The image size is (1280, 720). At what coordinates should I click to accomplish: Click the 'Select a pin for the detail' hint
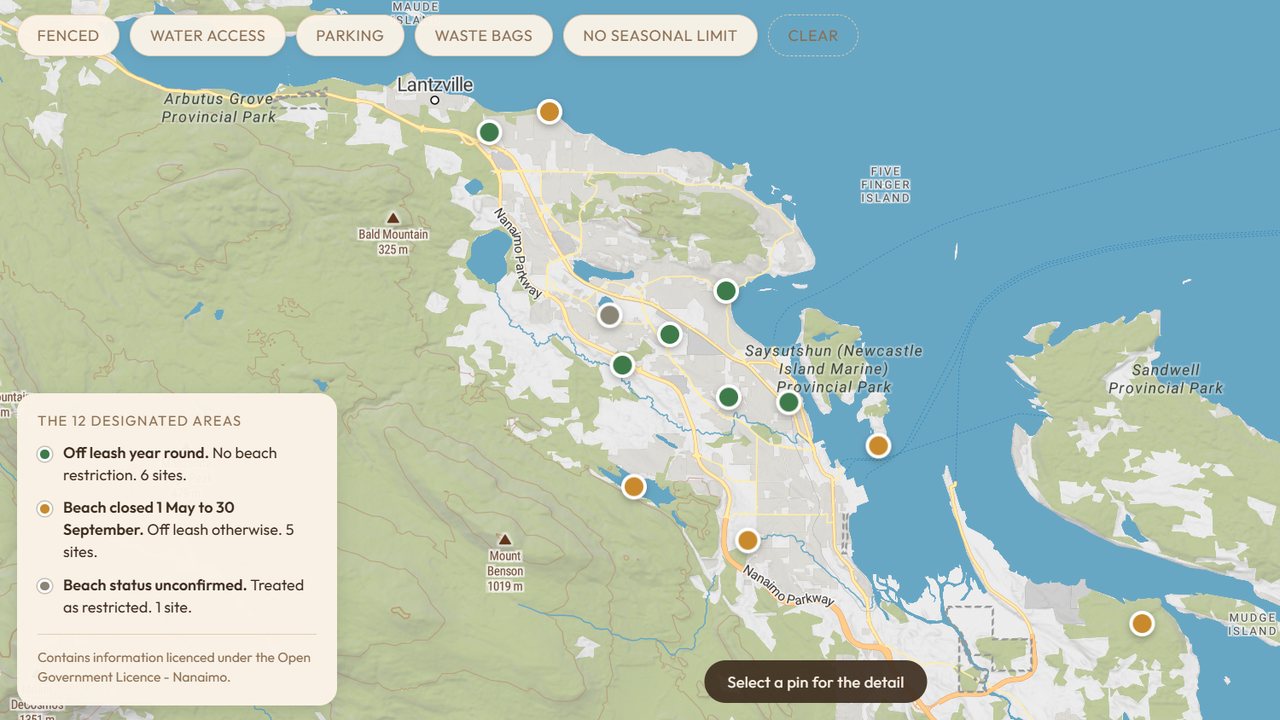pyautogui.click(x=815, y=682)
